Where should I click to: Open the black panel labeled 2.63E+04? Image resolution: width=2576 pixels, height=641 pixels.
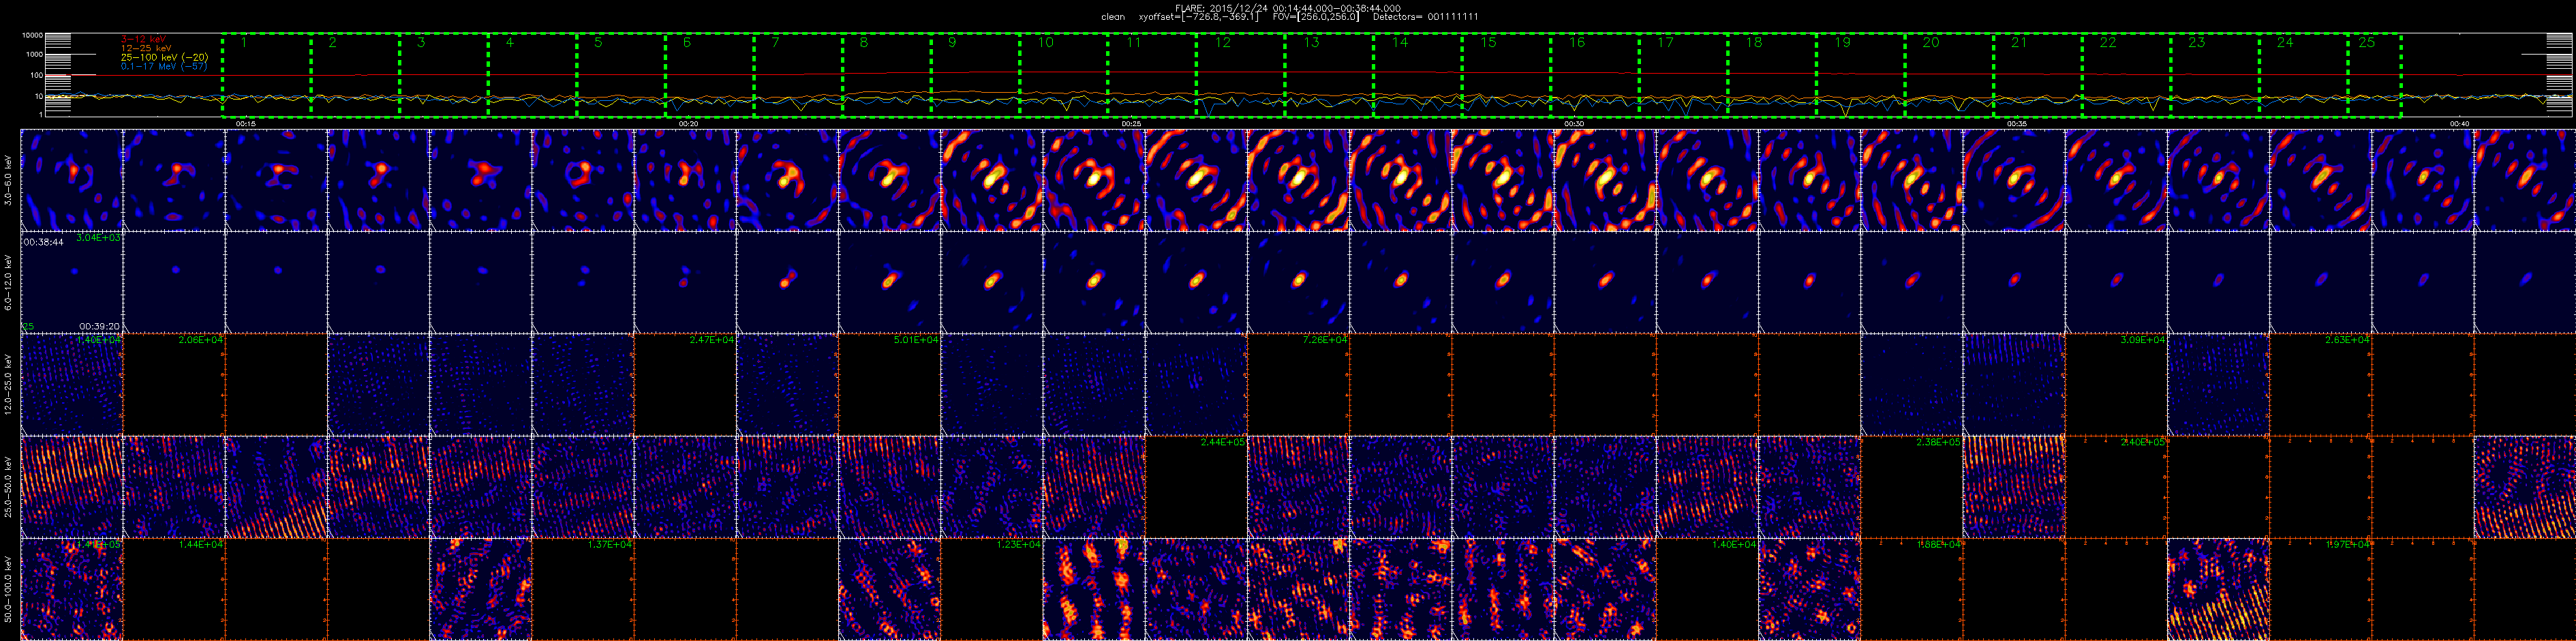pos(2320,384)
